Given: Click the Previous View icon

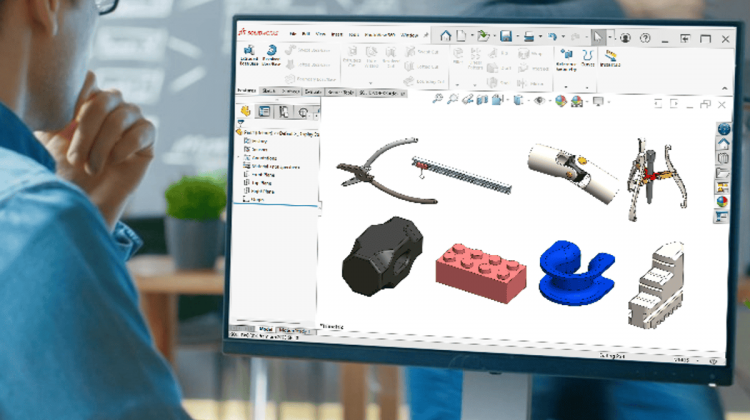Looking at the screenshot, I should pos(467,99).
